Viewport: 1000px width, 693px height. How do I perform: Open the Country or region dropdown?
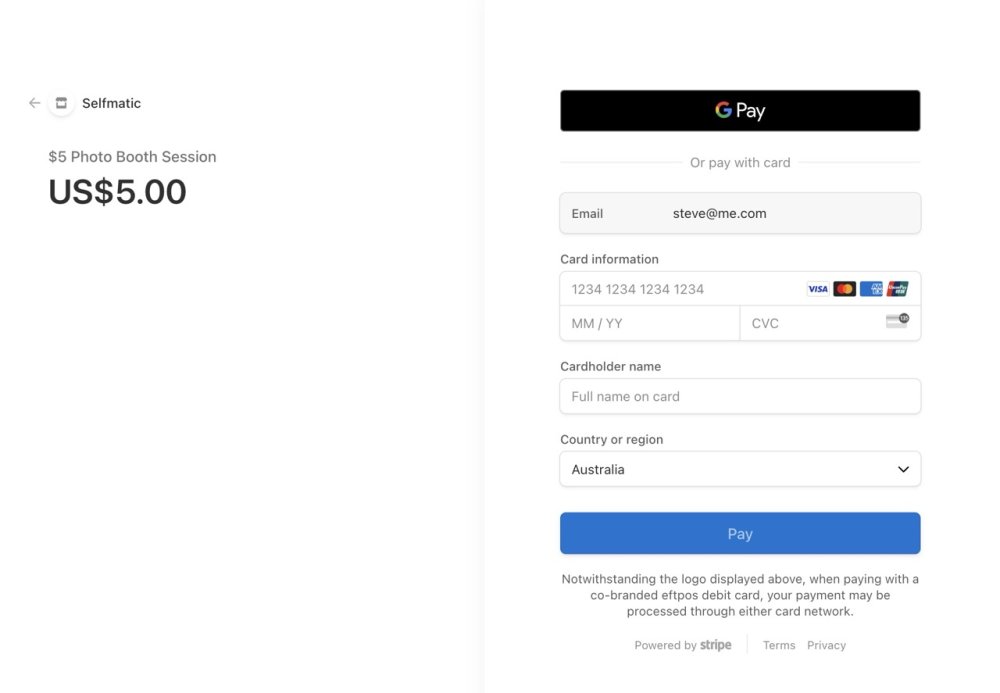(x=740, y=469)
